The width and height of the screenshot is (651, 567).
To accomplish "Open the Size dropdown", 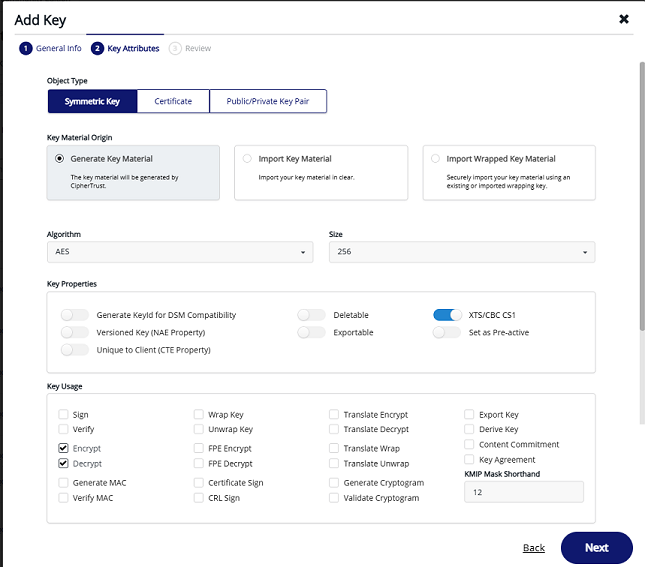I will coord(461,252).
